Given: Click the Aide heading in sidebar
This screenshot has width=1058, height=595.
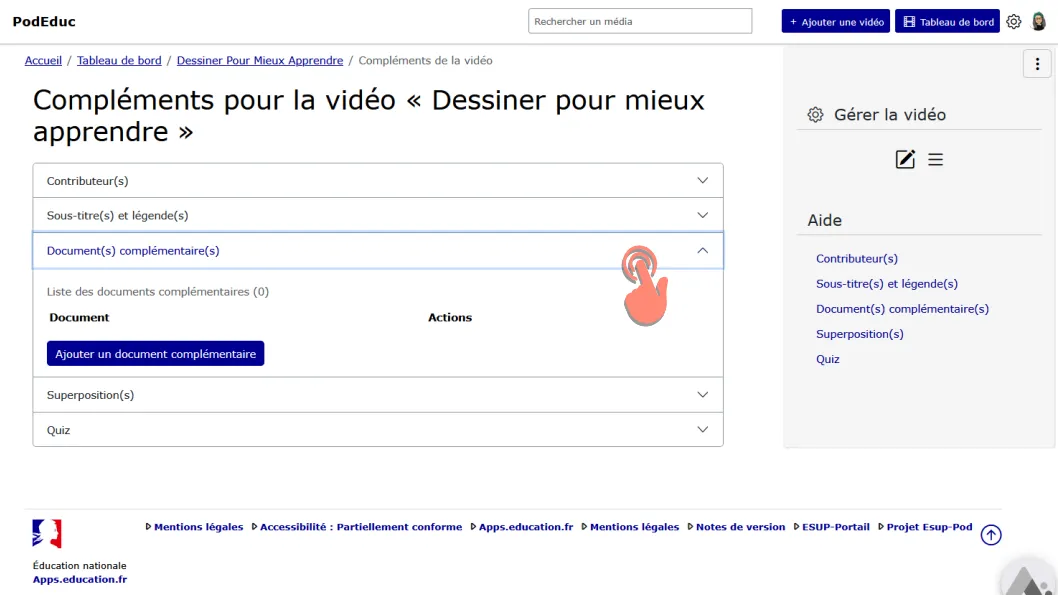Looking at the screenshot, I should pyautogui.click(x=825, y=220).
